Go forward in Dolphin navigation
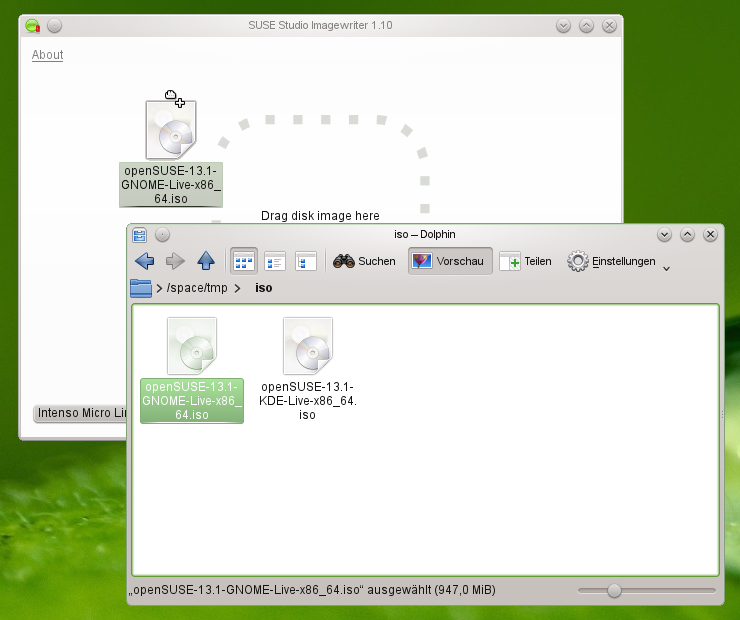 [x=175, y=261]
